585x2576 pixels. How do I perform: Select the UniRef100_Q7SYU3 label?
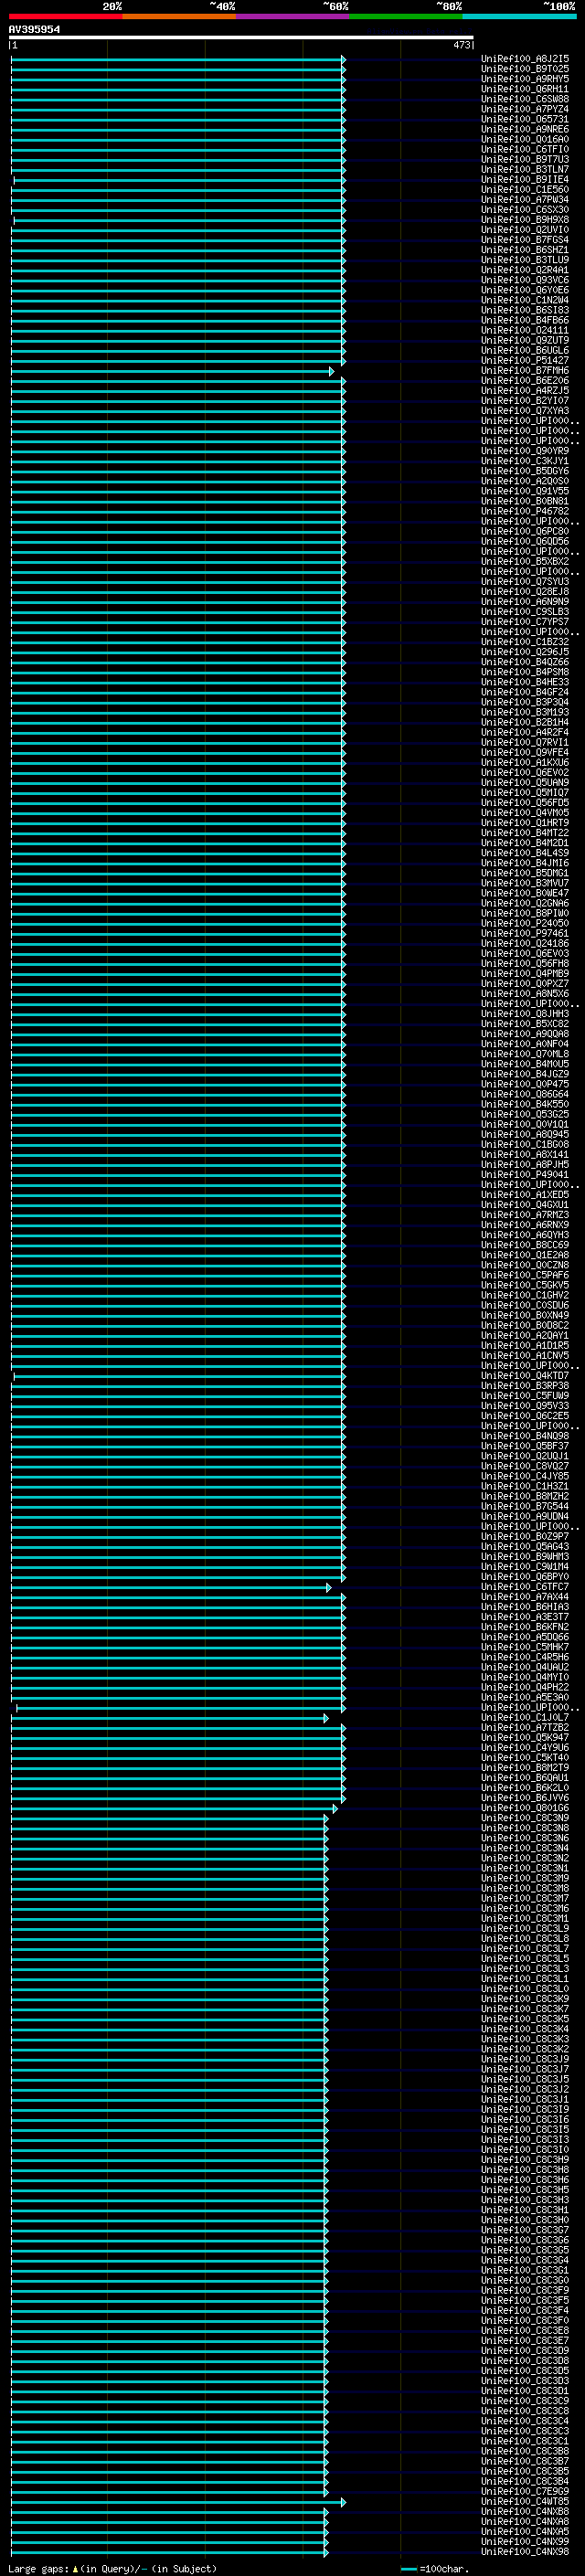[x=525, y=582]
